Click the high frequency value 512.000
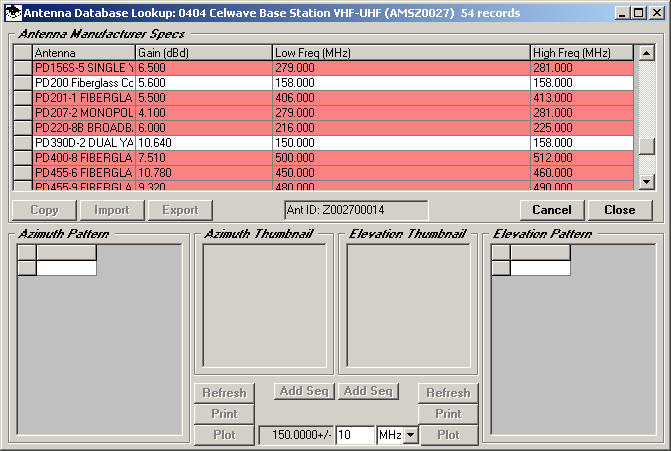 [552, 157]
